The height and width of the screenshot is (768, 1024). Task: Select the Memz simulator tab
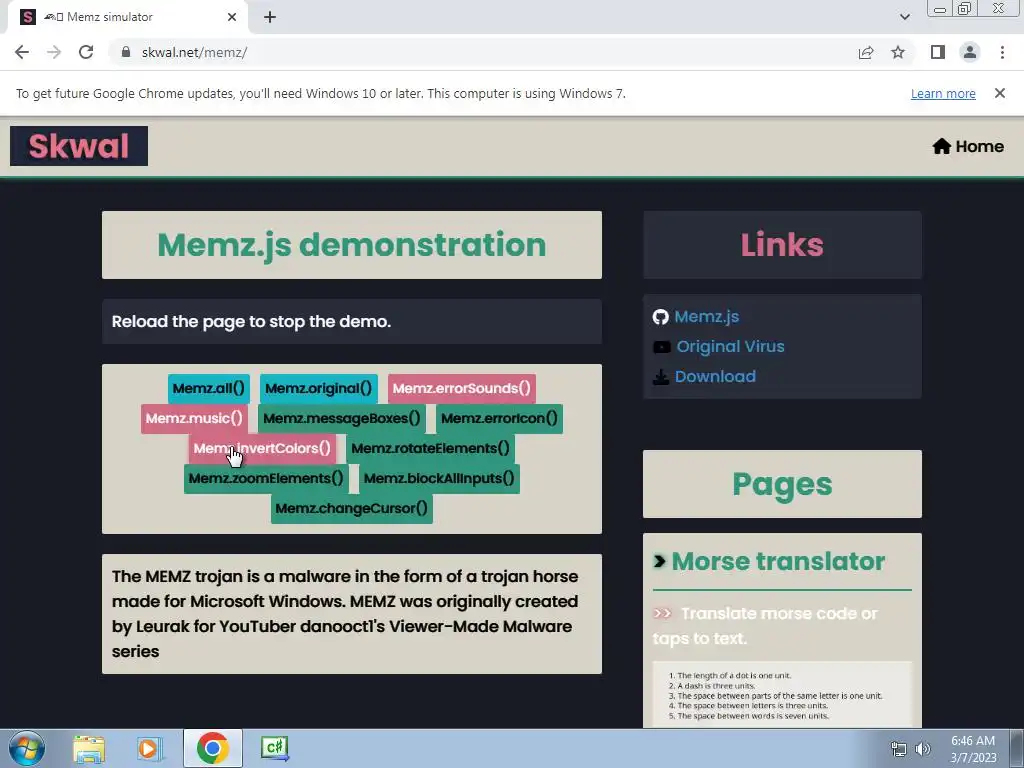[128, 17]
